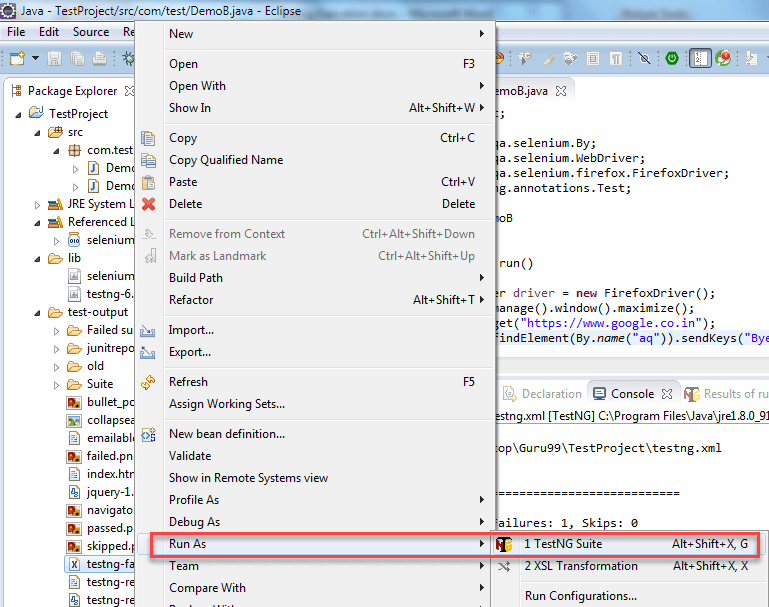Viewport: 769px width, 607px height.
Task: Click the Import icon in context menu
Action: click(149, 330)
